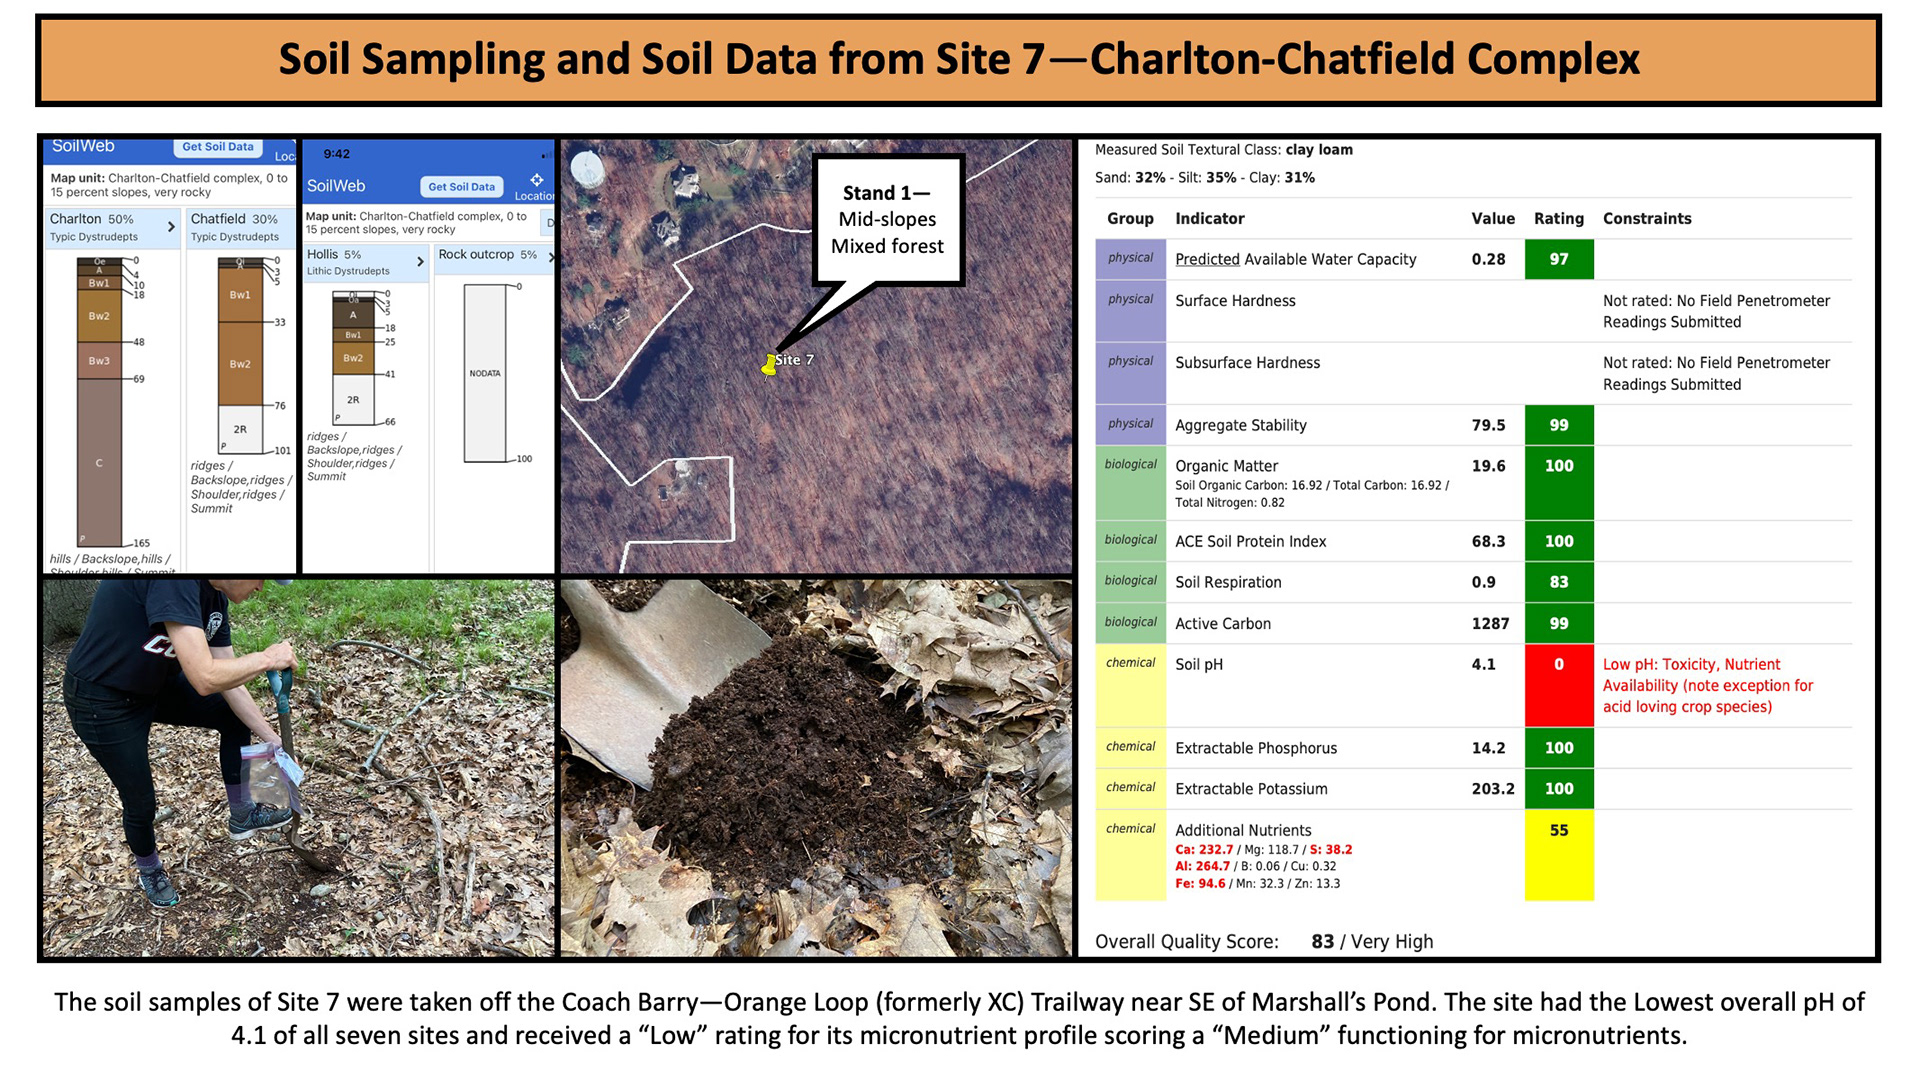
Task: Click the Group column header
Action: point(1130,218)
